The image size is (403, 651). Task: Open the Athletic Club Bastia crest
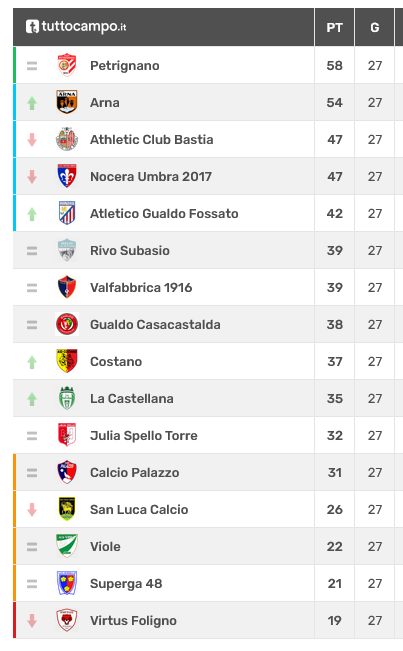tap(67, 139)
